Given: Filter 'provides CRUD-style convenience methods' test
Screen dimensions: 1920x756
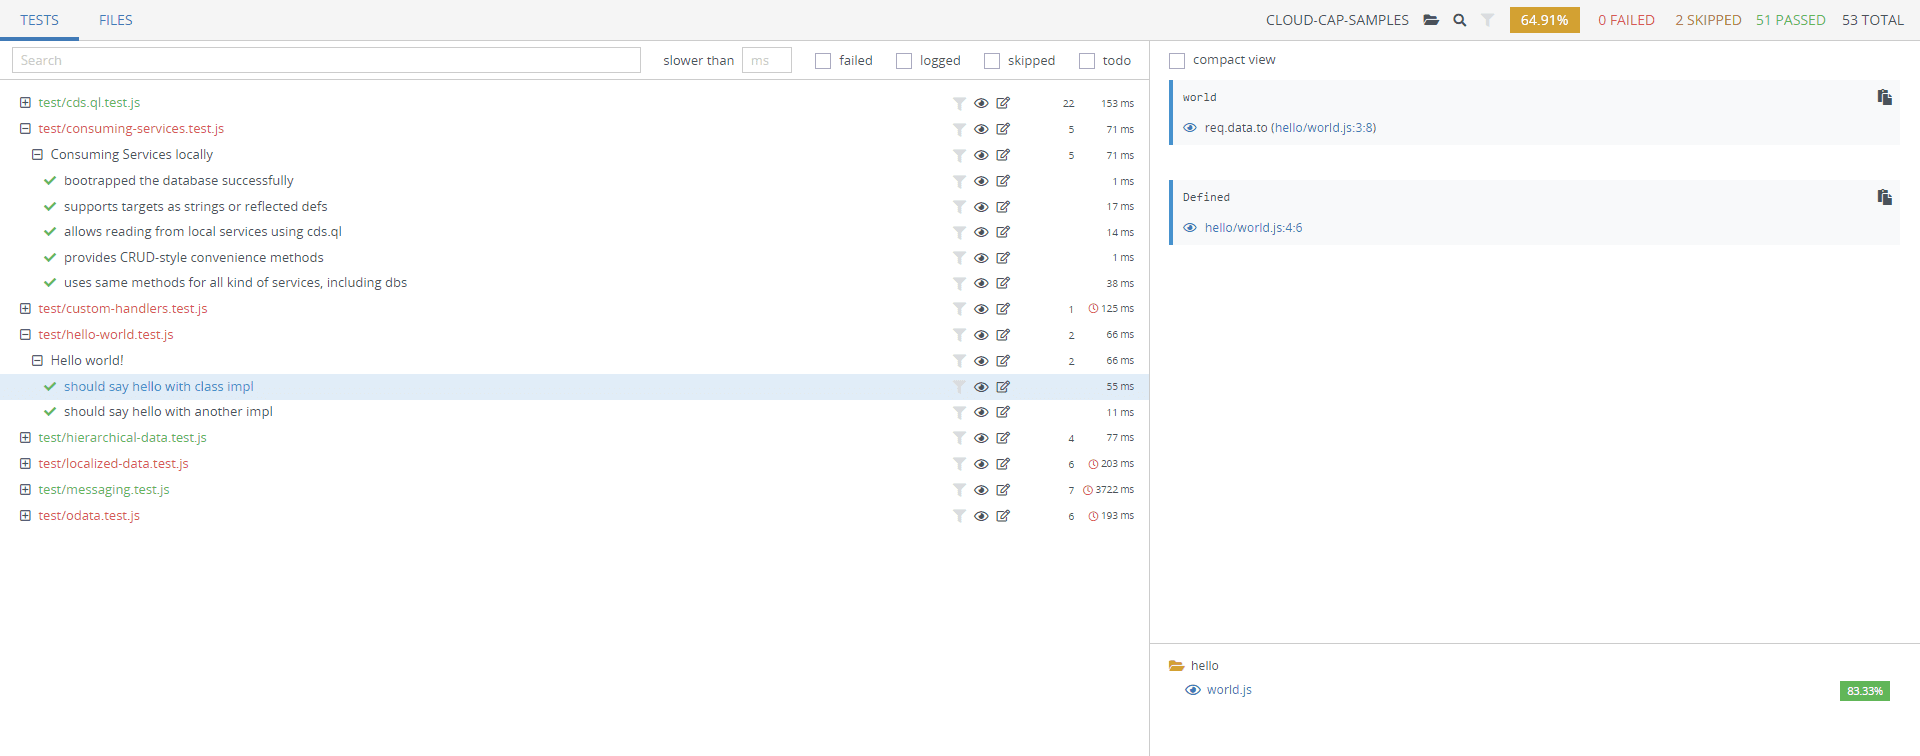Looking at the screenshot, I should (959, 258).
